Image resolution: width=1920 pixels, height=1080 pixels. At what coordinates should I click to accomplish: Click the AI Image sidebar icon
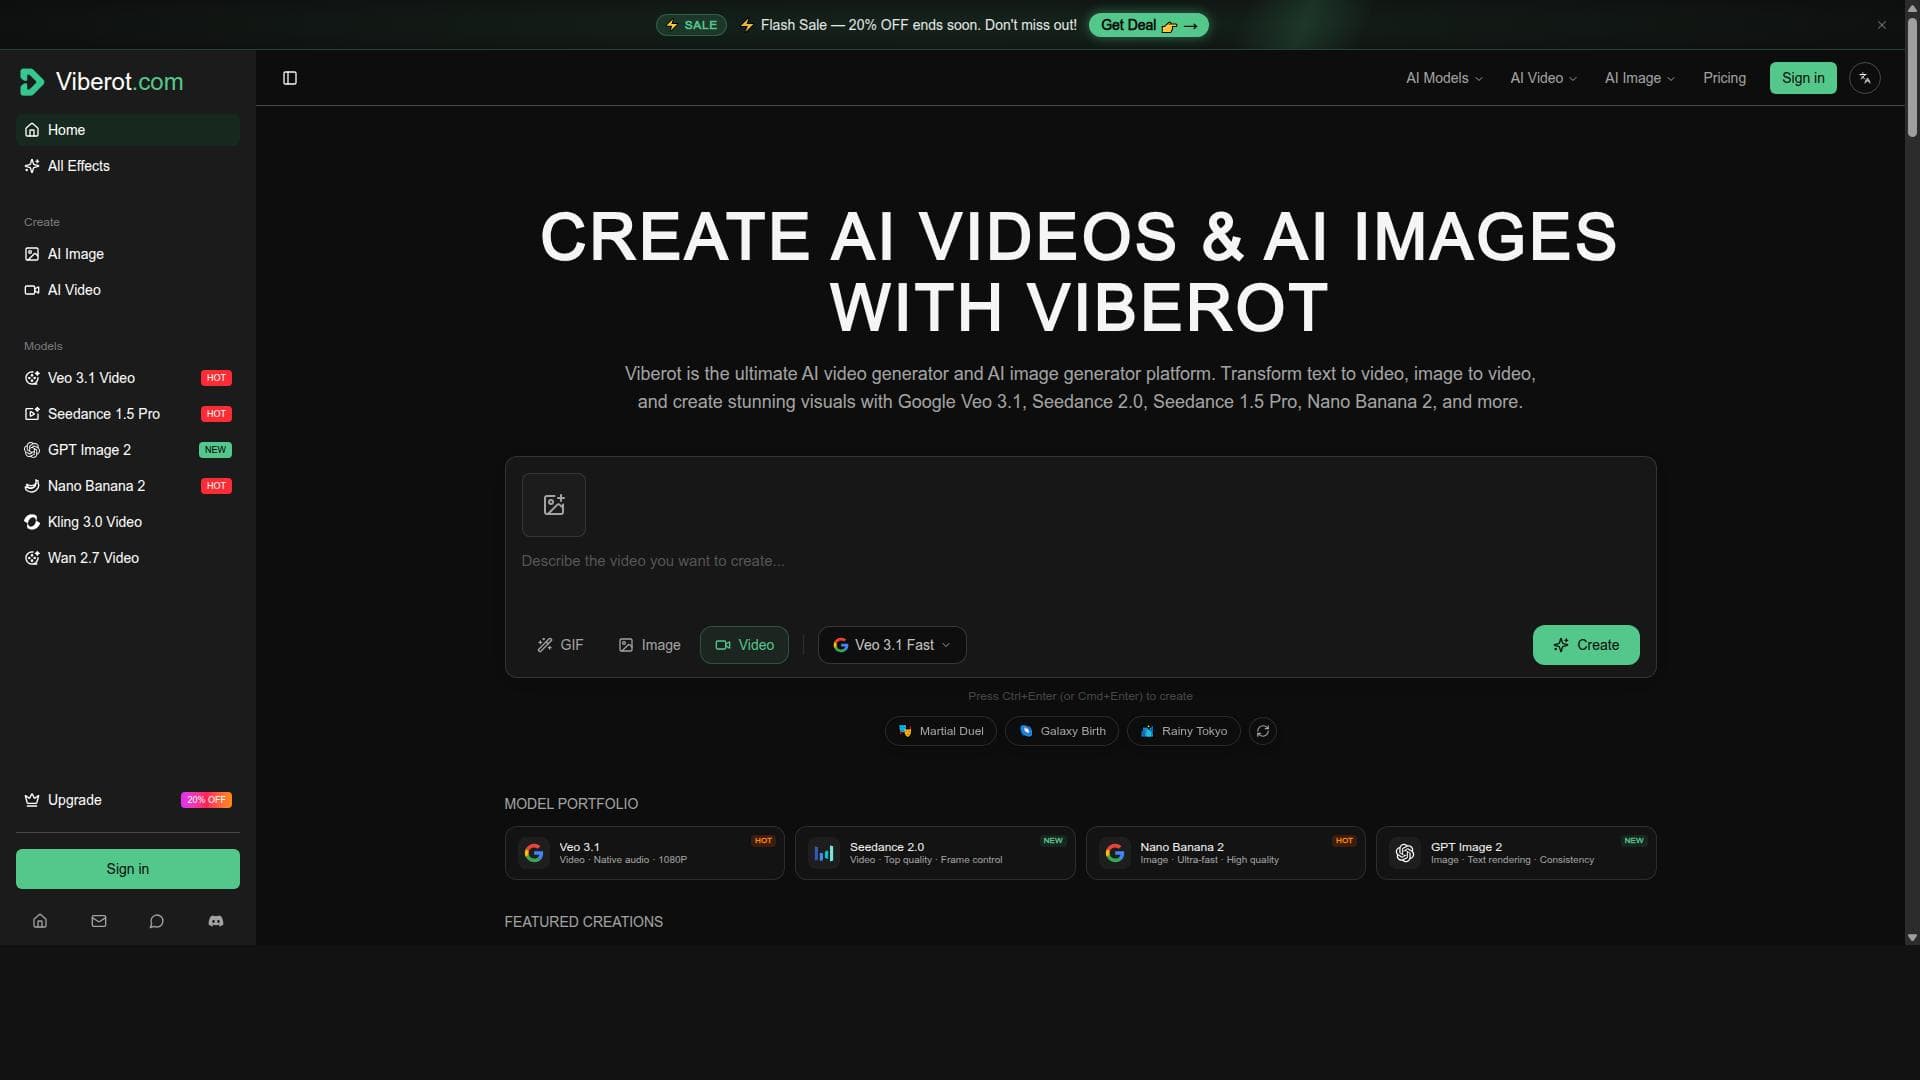click(x=32, y=254)
